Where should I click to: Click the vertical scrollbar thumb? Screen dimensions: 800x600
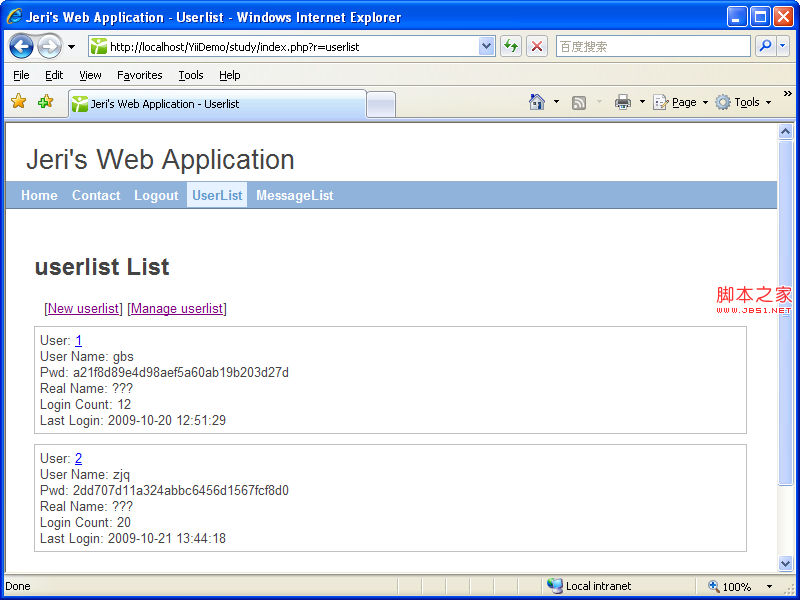pyautogui.click(x=785, y=312)
